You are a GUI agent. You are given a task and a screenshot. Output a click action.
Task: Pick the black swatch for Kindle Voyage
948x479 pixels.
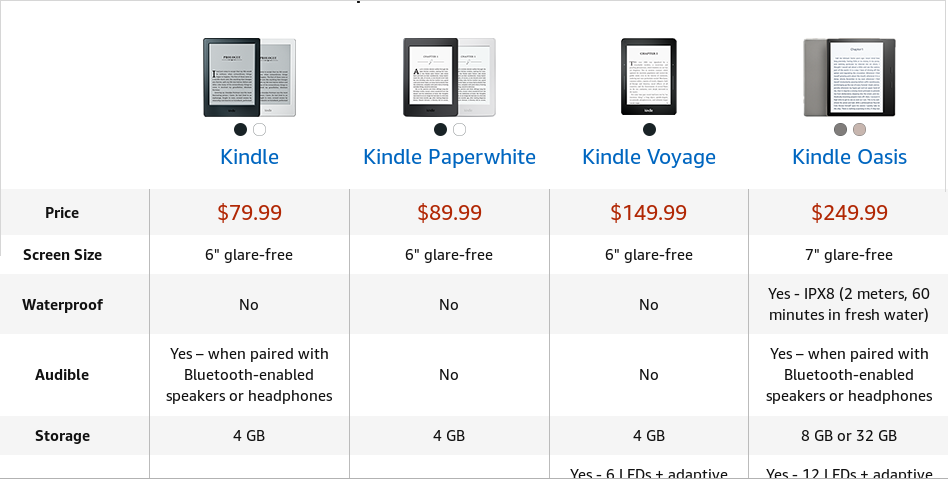point(649,129)
